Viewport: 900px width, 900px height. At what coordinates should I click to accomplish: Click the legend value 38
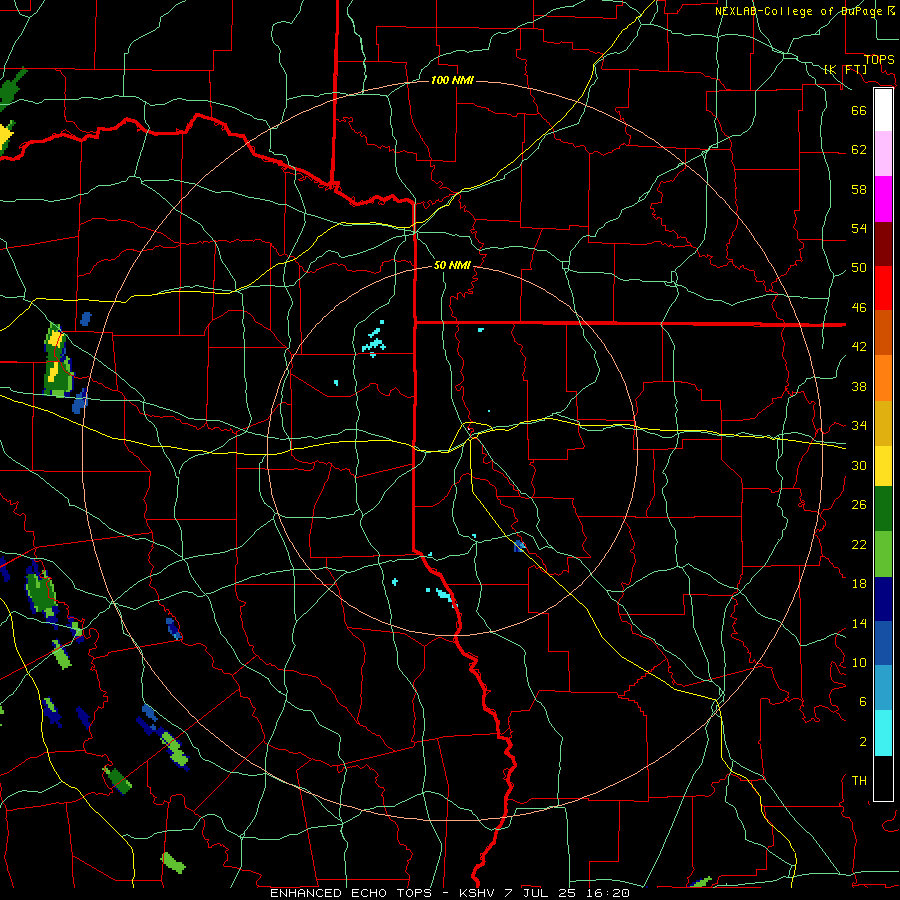859,386
